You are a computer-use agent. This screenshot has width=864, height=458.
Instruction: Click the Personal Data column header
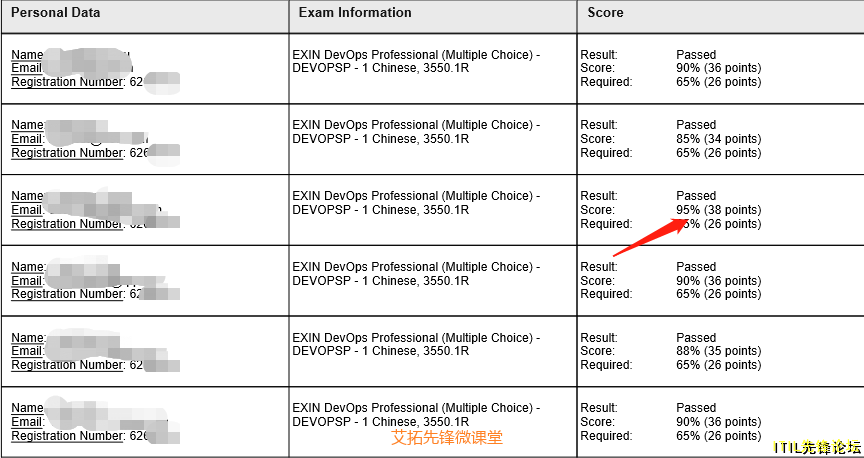coord(56,13)
